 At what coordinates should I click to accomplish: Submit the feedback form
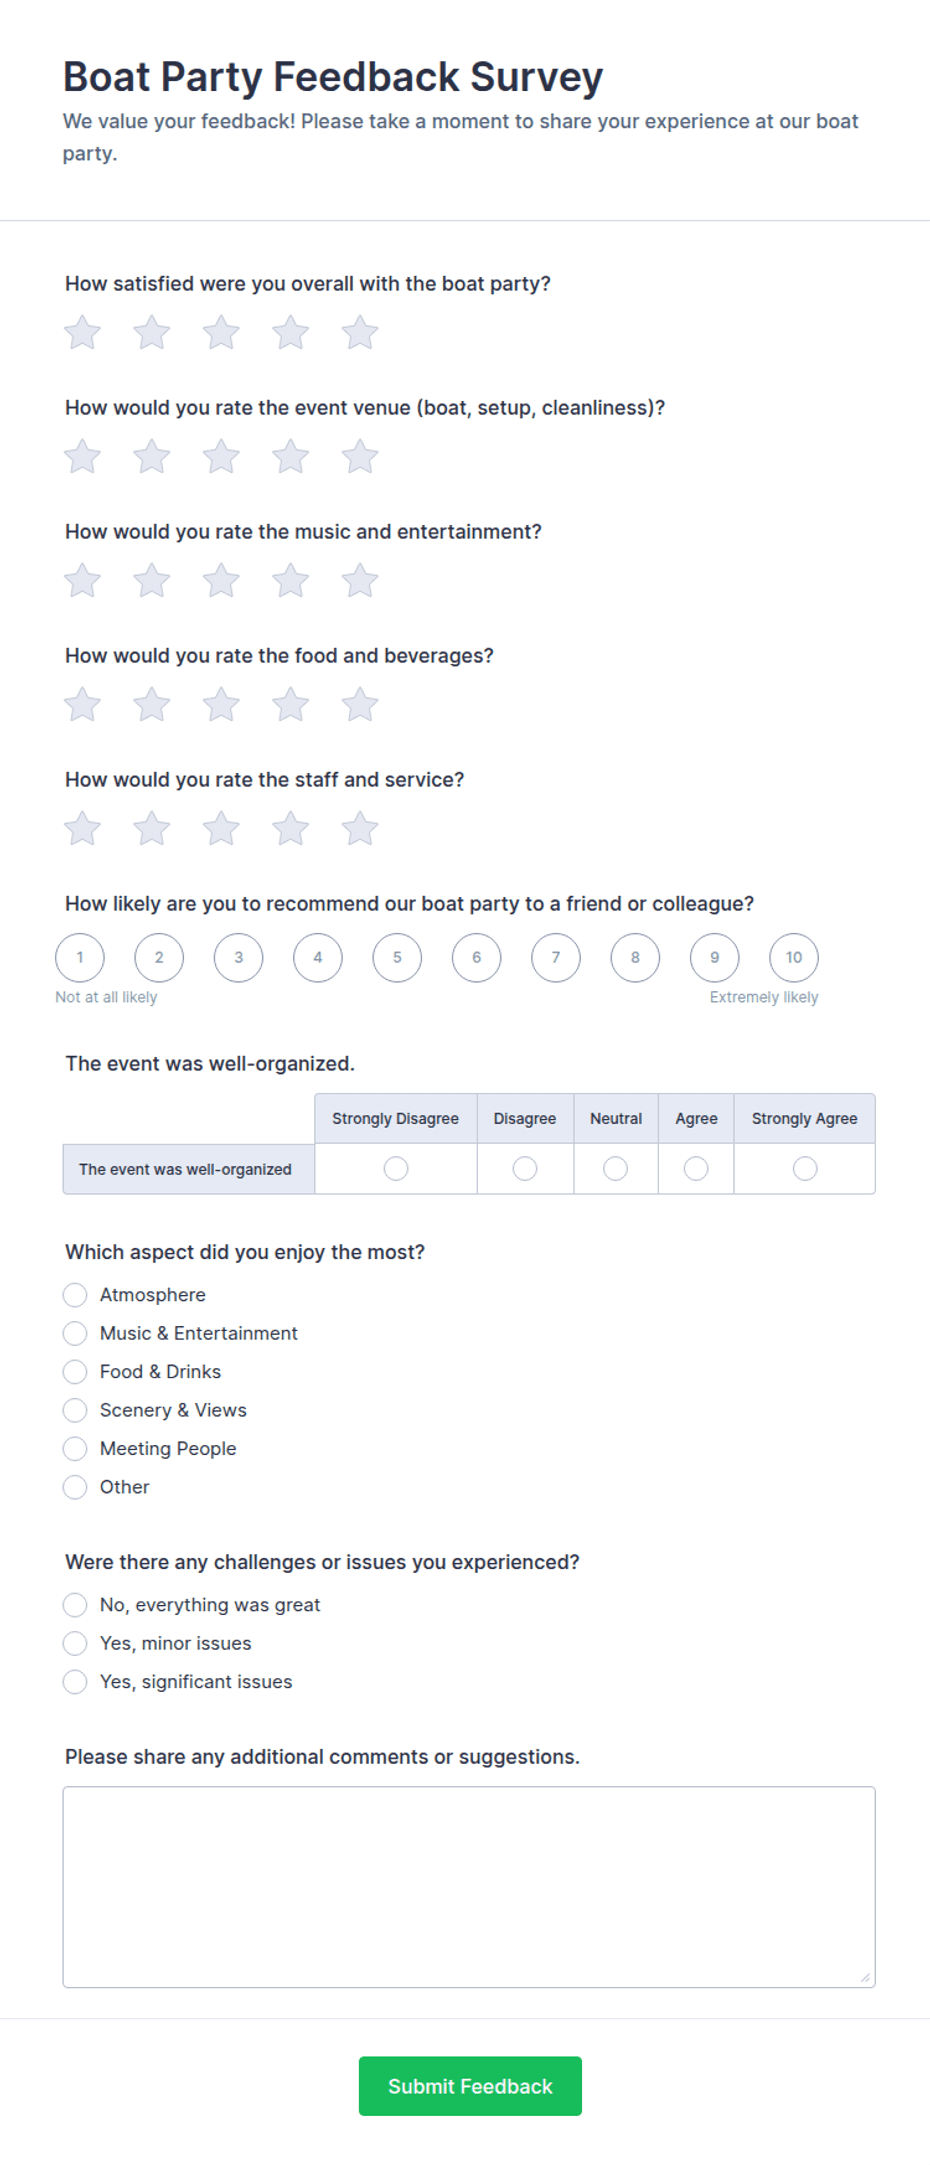[x=470, y=2086]
